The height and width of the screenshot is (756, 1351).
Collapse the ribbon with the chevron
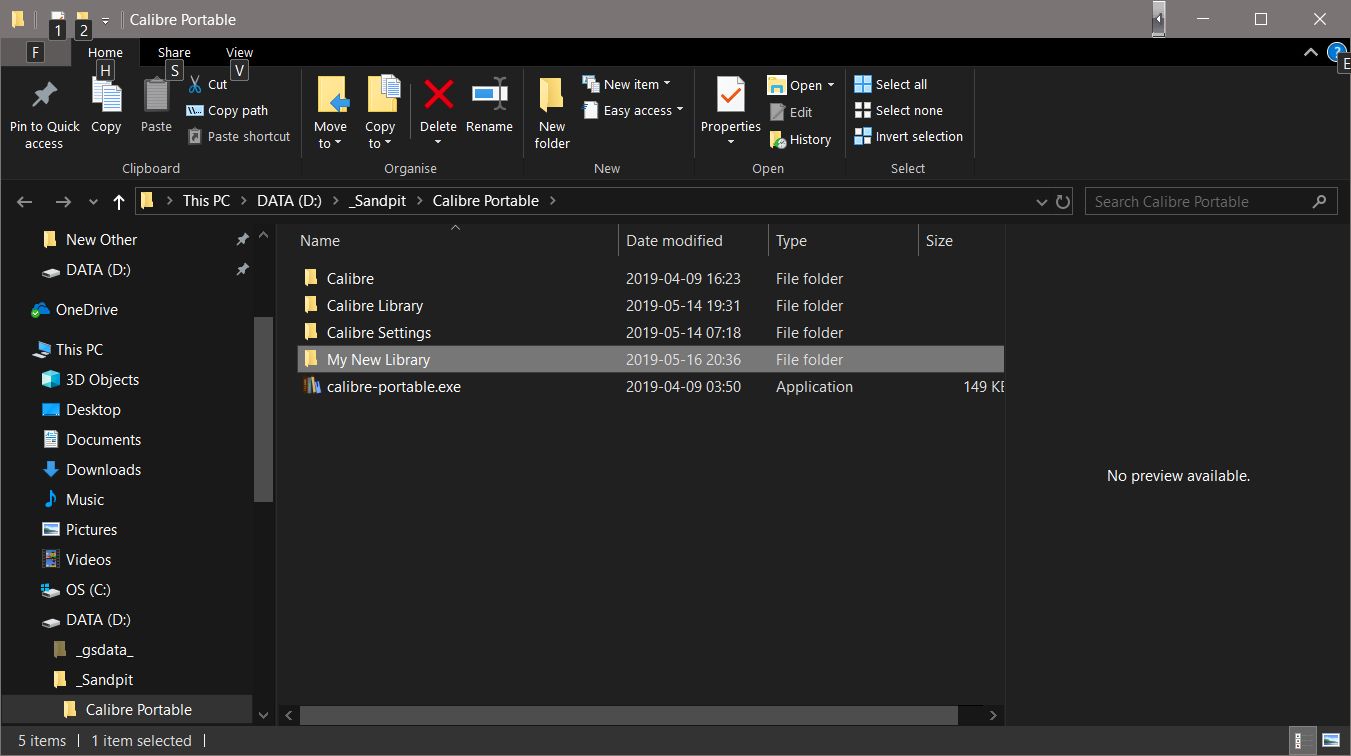[x=1310, y=52]
